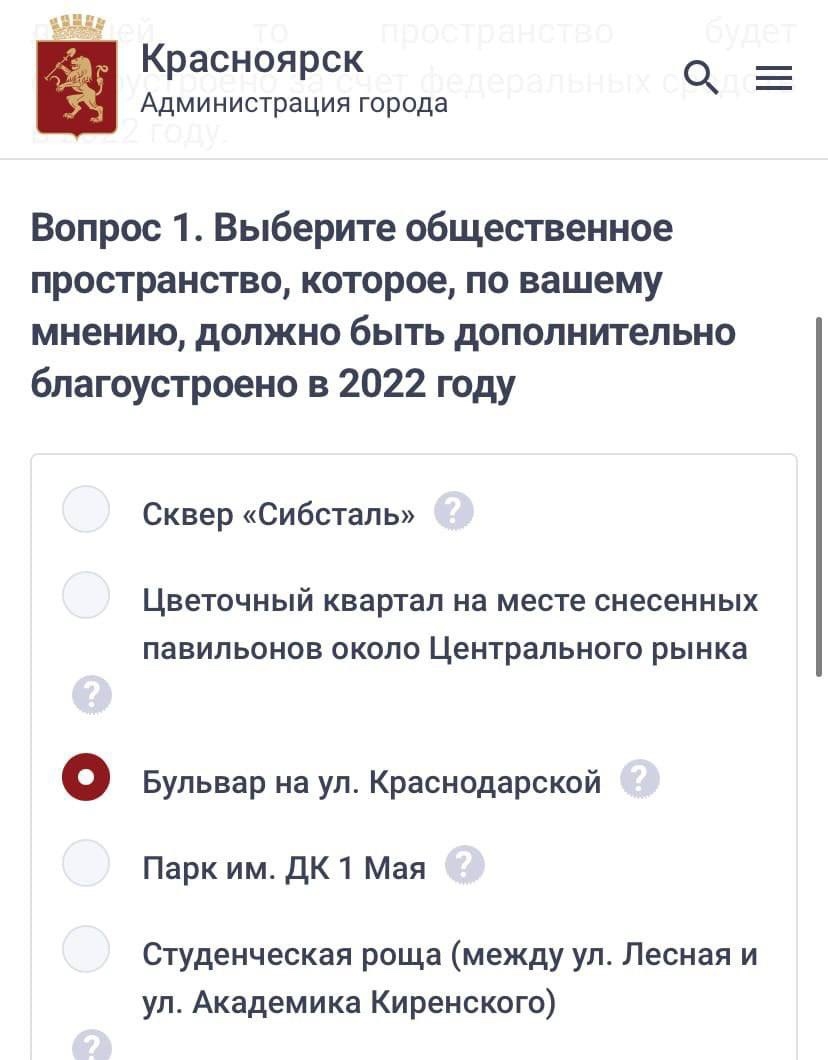
Task: Open the site search magnifier
Action: click(701, 77)
